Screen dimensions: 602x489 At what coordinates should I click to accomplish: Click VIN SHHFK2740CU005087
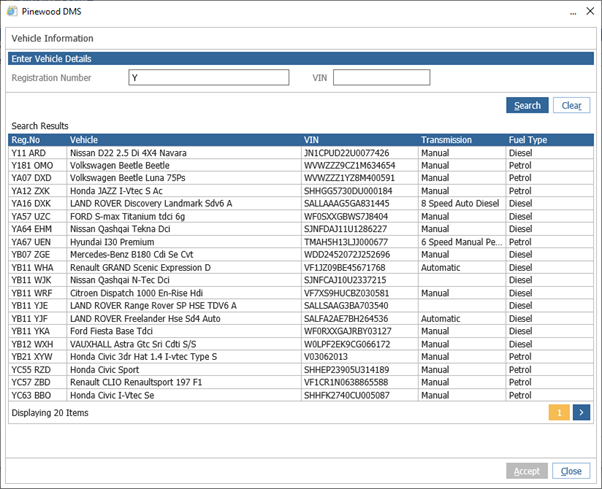347,395
